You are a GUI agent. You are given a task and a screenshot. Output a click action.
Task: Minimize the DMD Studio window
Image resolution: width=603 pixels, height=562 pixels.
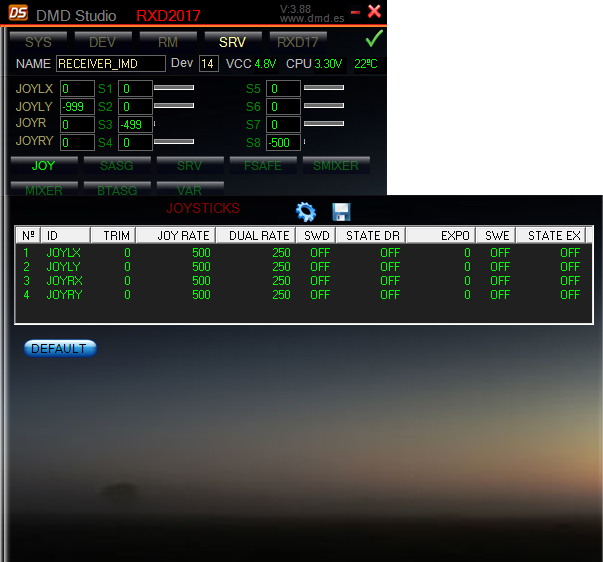pos(355,13)
